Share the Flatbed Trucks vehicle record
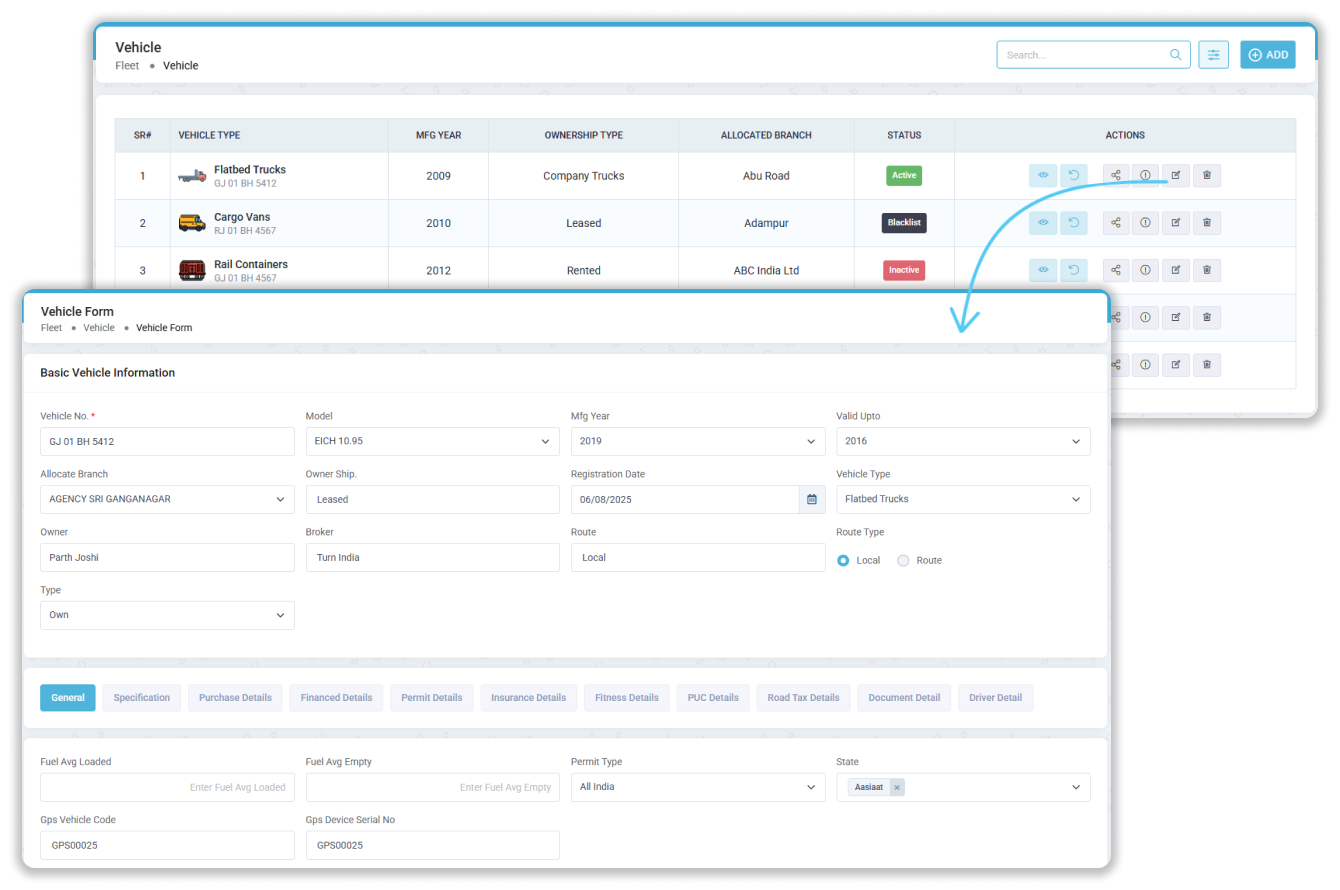This screenshot has width=1340, height=890. pos(1116,175)
